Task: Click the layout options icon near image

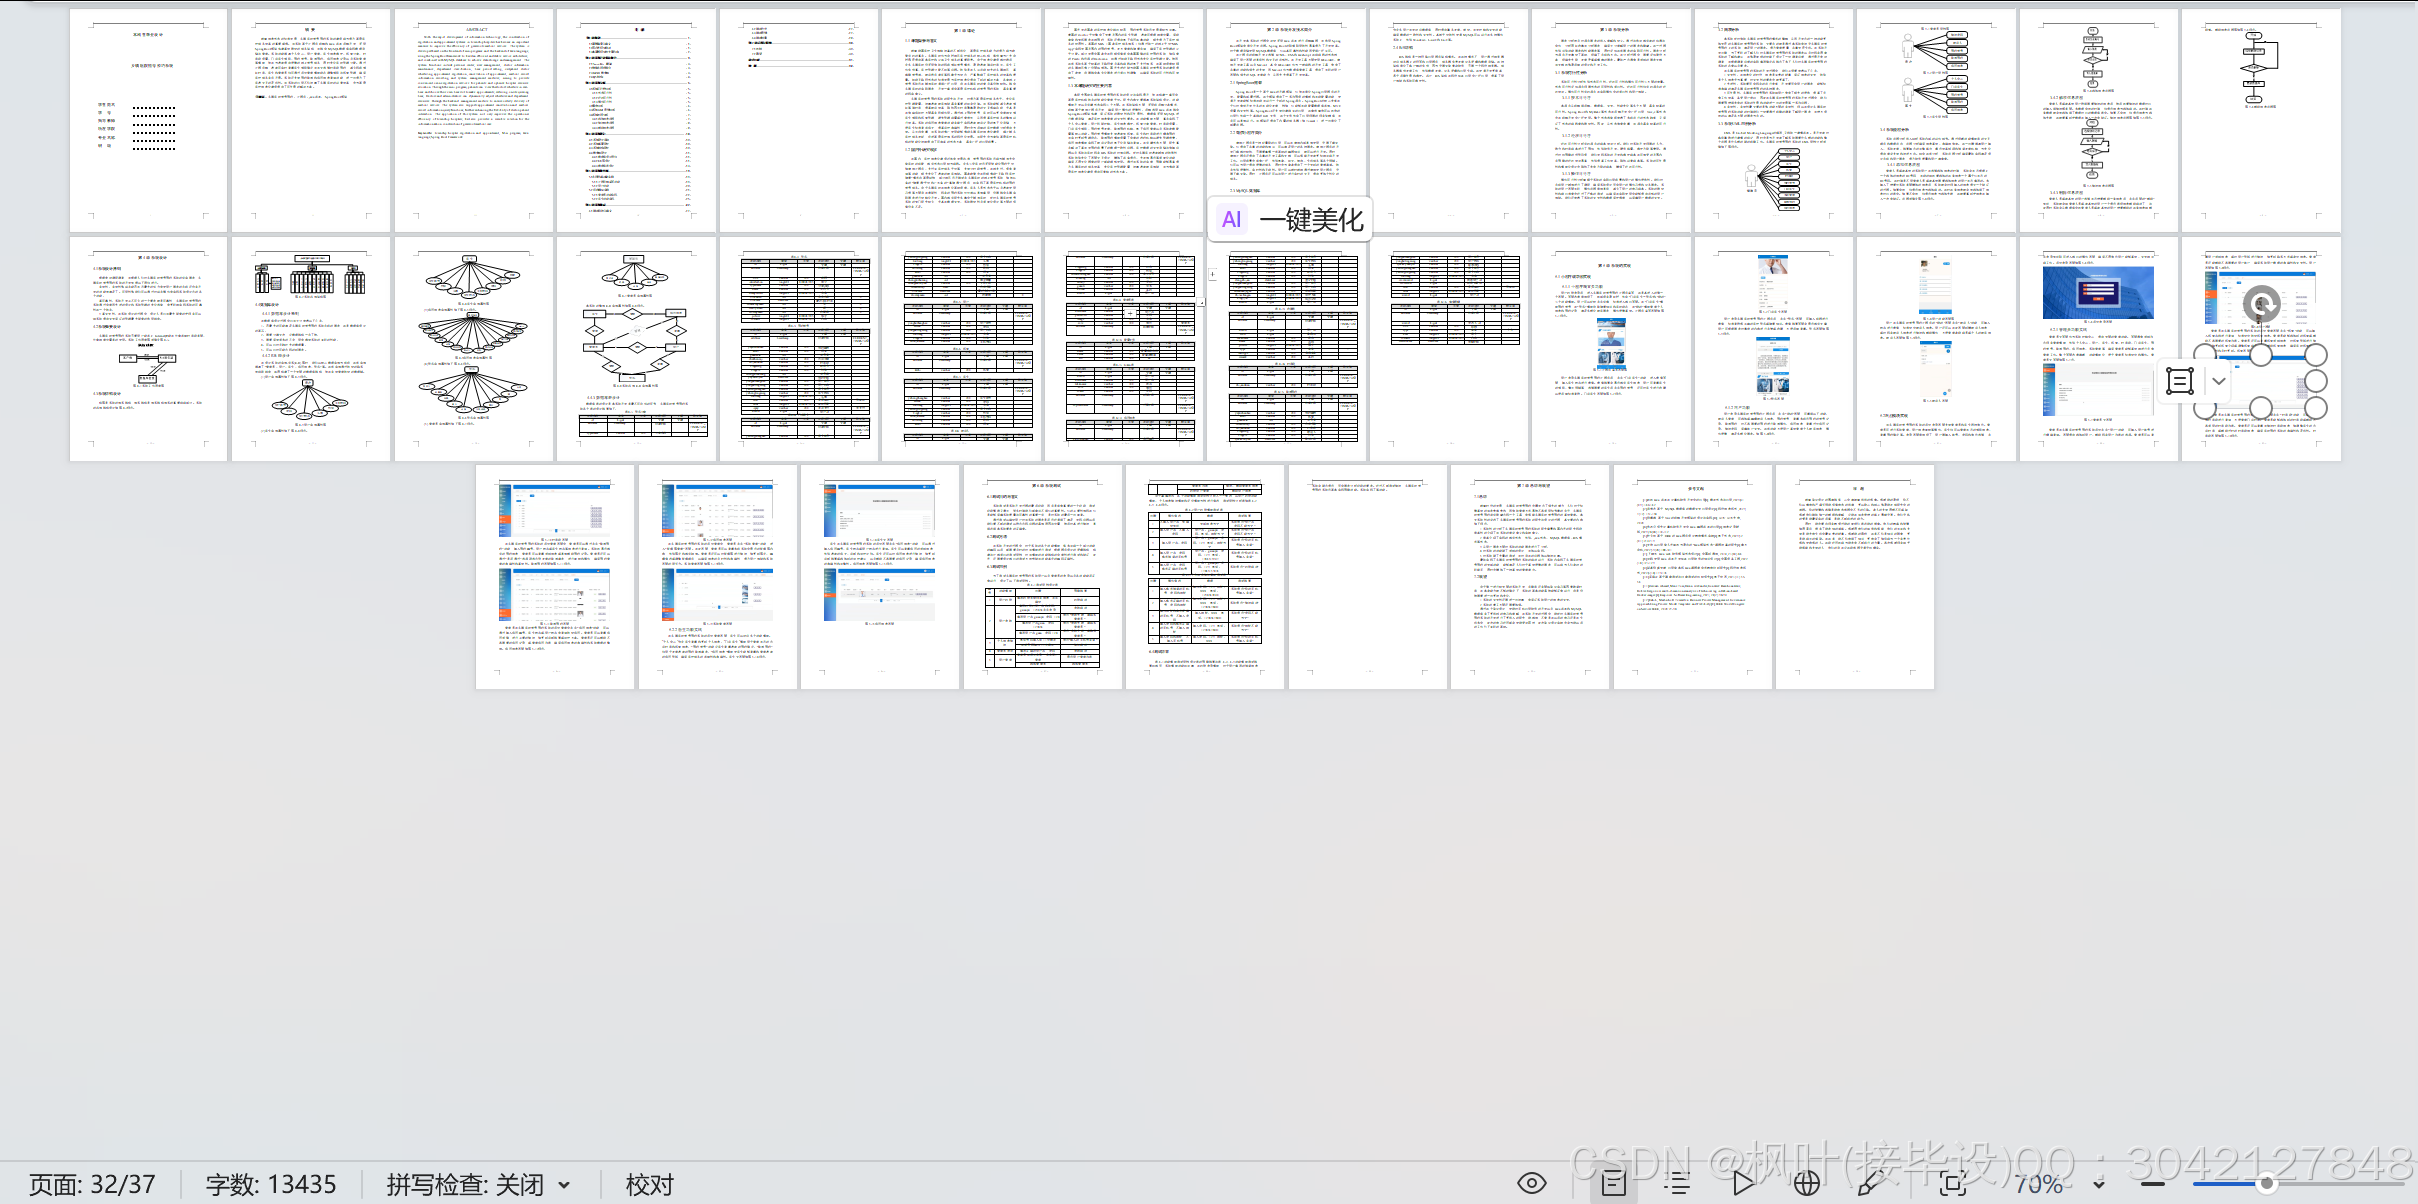Action: pyautogui.click(x=2180, y=381)
